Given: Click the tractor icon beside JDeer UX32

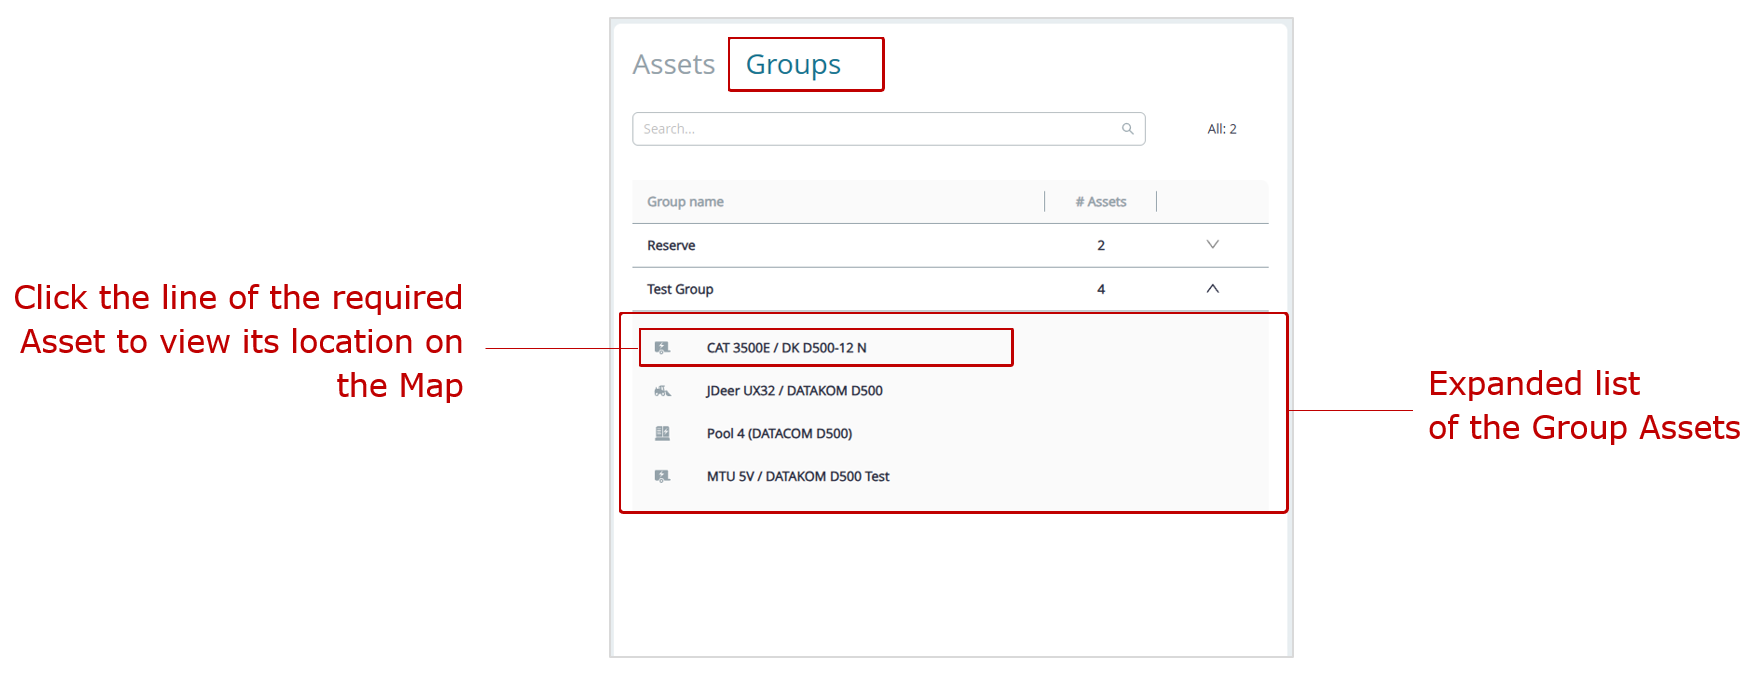Looking at the screenshot, I should coord(662,391).
